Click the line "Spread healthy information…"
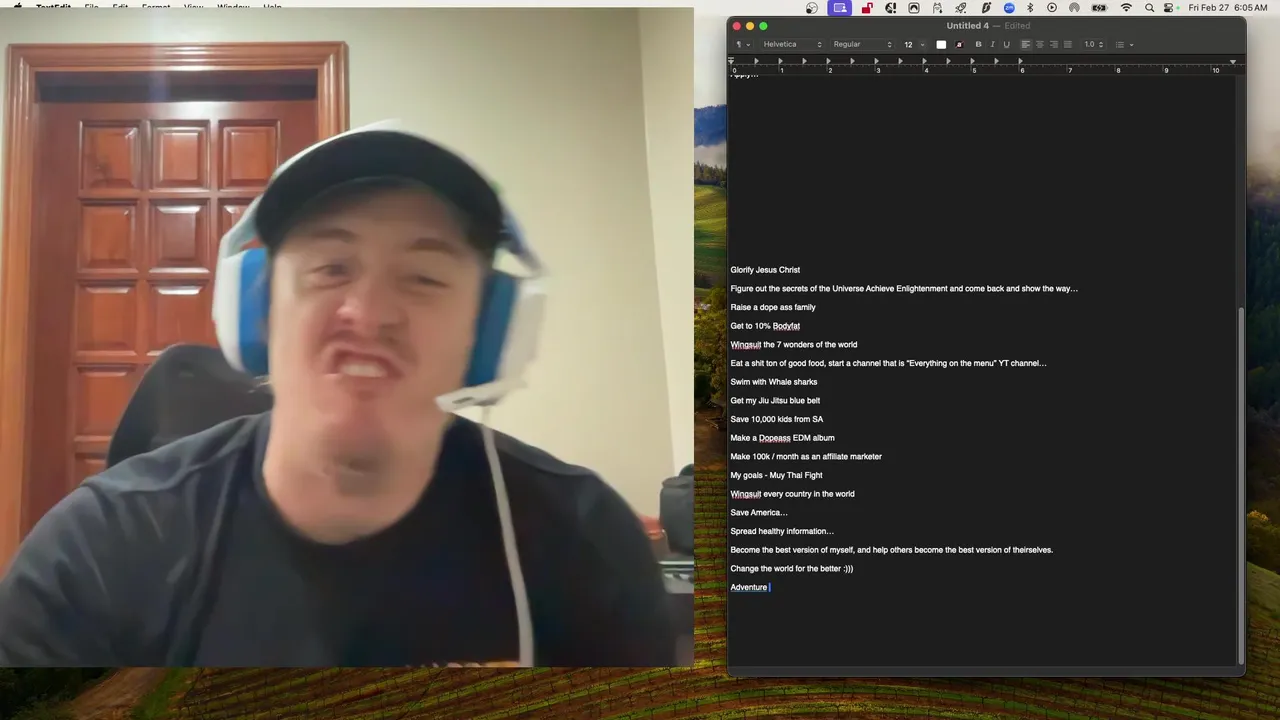The height and width of the screenshot is (720, 1280). (782, 531)
